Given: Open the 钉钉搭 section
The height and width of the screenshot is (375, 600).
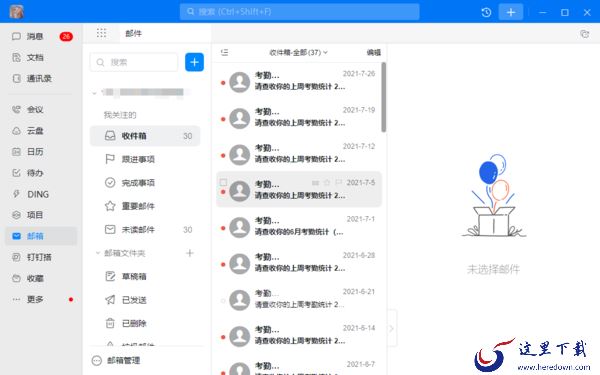Looking at the screenshot, I should (41, 257).
